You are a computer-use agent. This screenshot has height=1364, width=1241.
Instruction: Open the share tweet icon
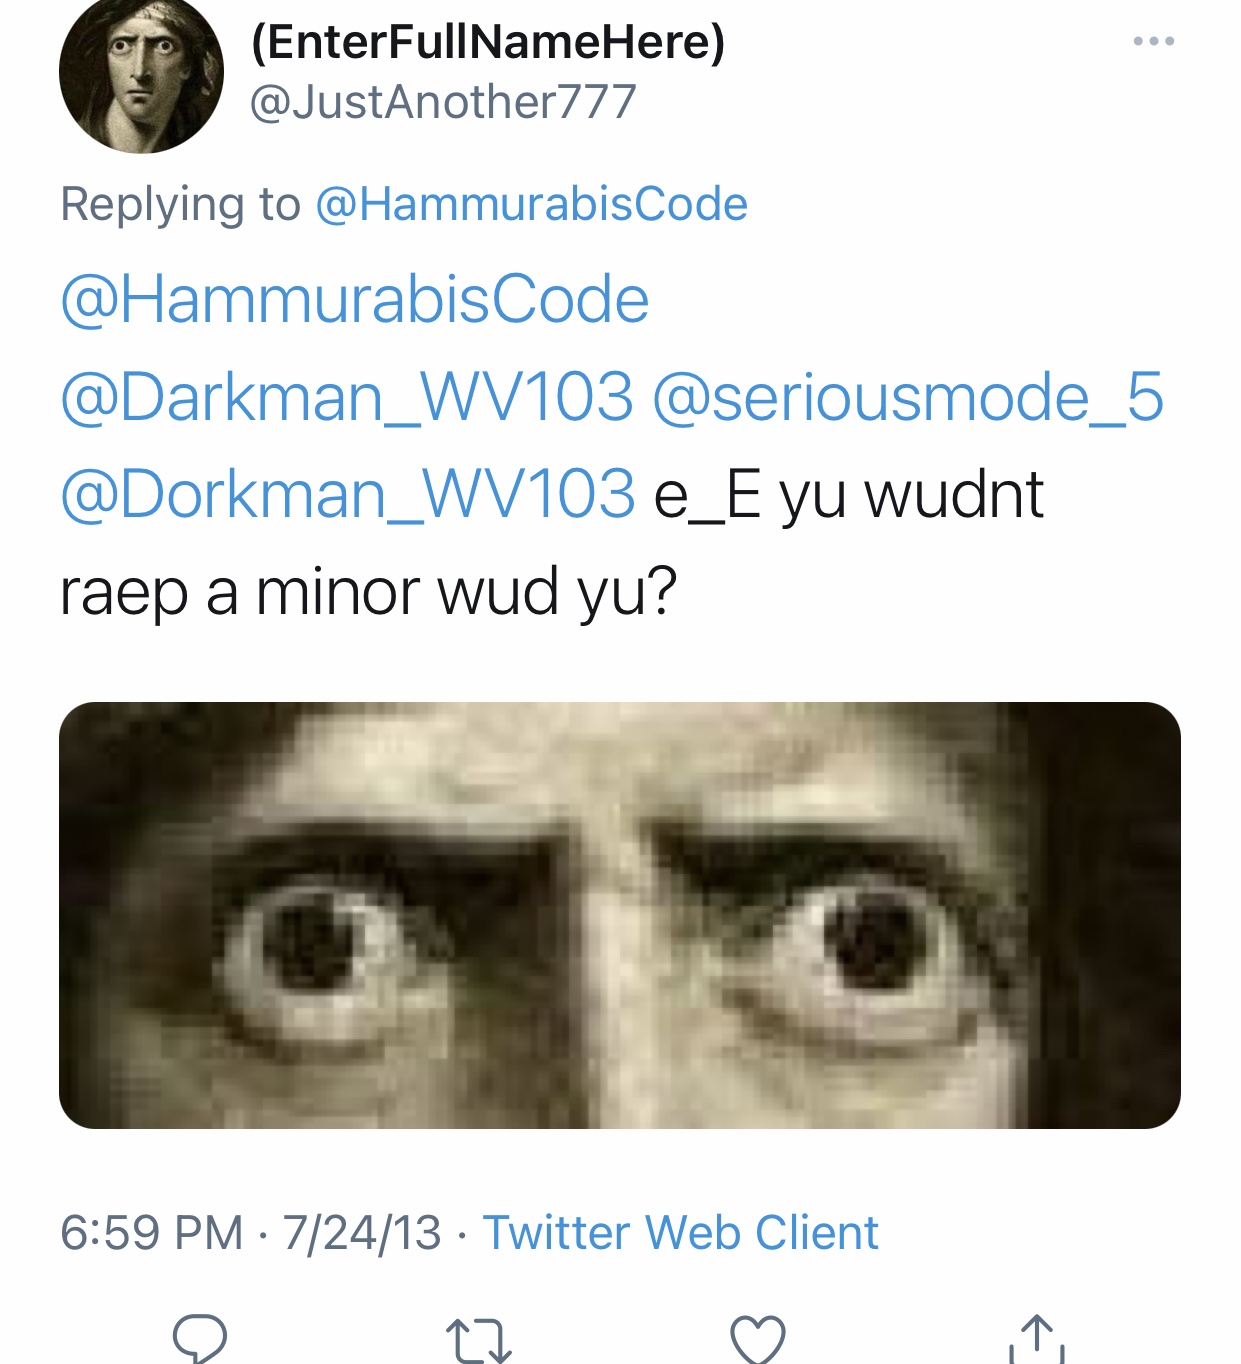pyautogui.click(x=1037, y=1339)
